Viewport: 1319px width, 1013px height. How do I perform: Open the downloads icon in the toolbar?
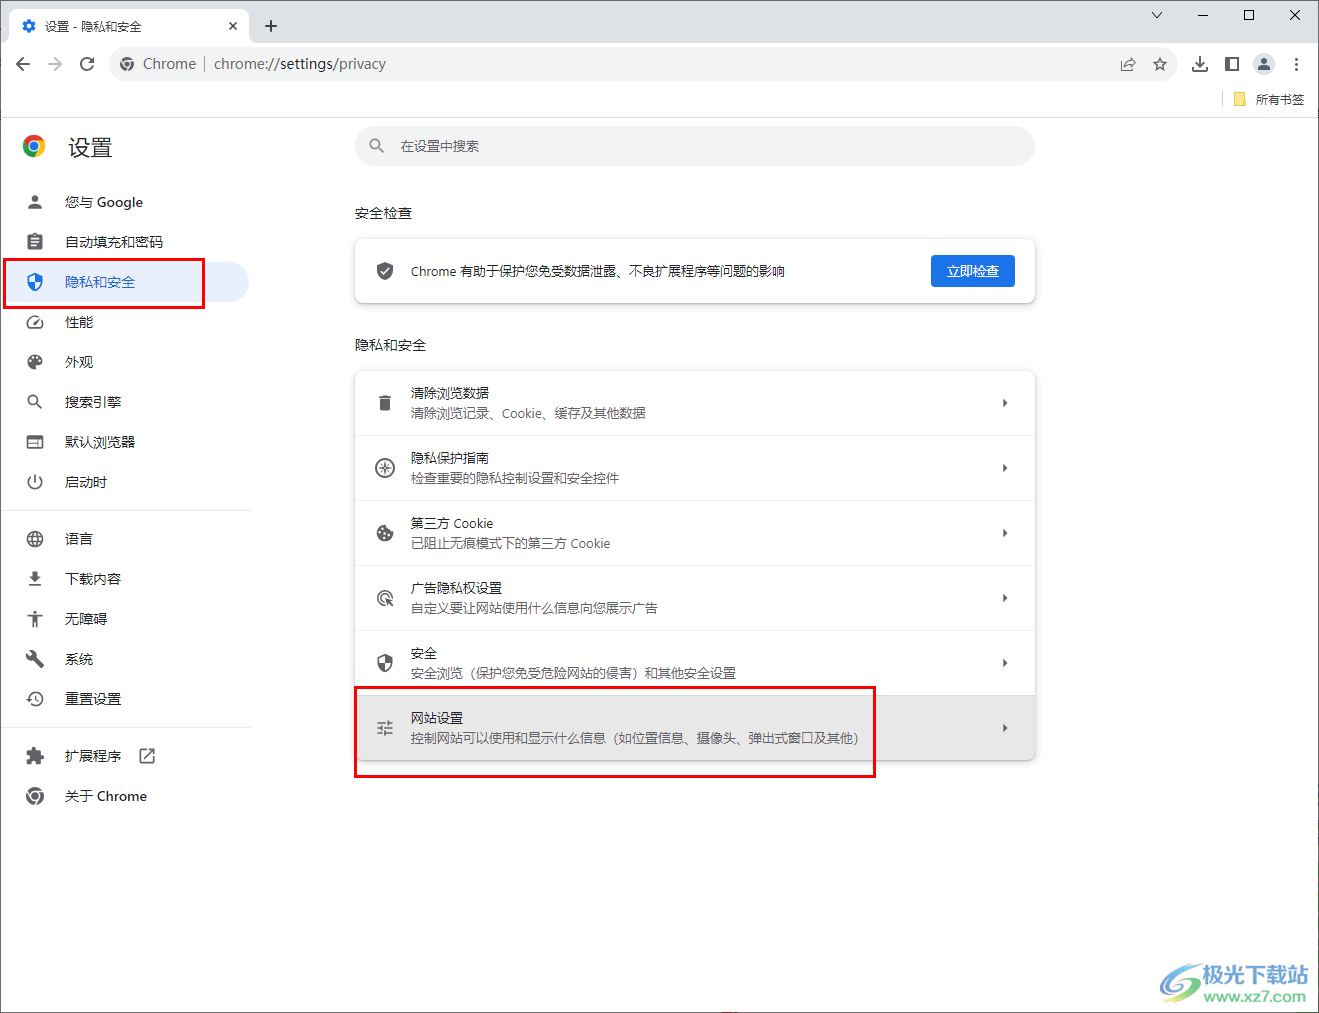point(1200,64)
